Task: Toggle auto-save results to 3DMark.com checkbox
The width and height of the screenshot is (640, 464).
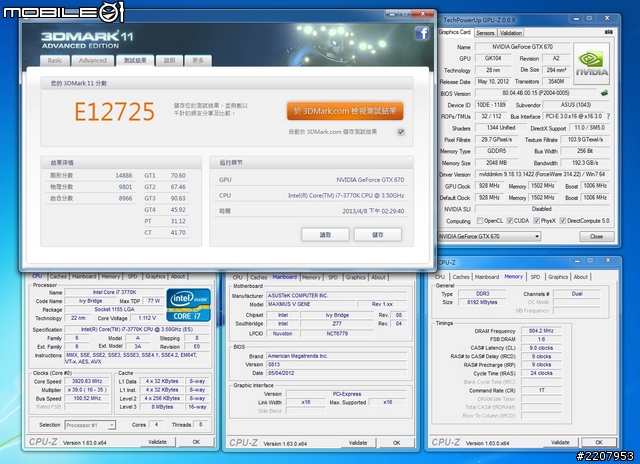Action: click(x=401, y=132)
